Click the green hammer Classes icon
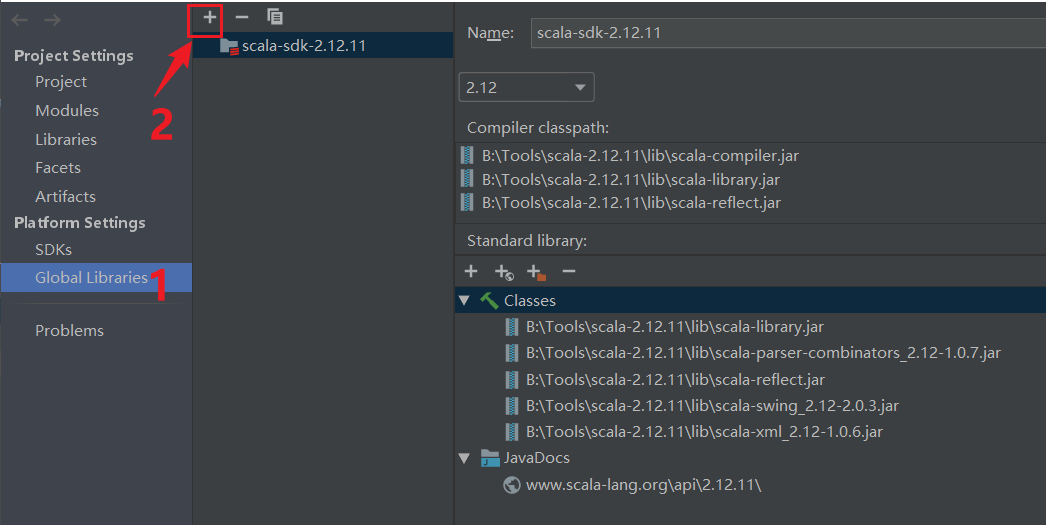 point(489,301)
